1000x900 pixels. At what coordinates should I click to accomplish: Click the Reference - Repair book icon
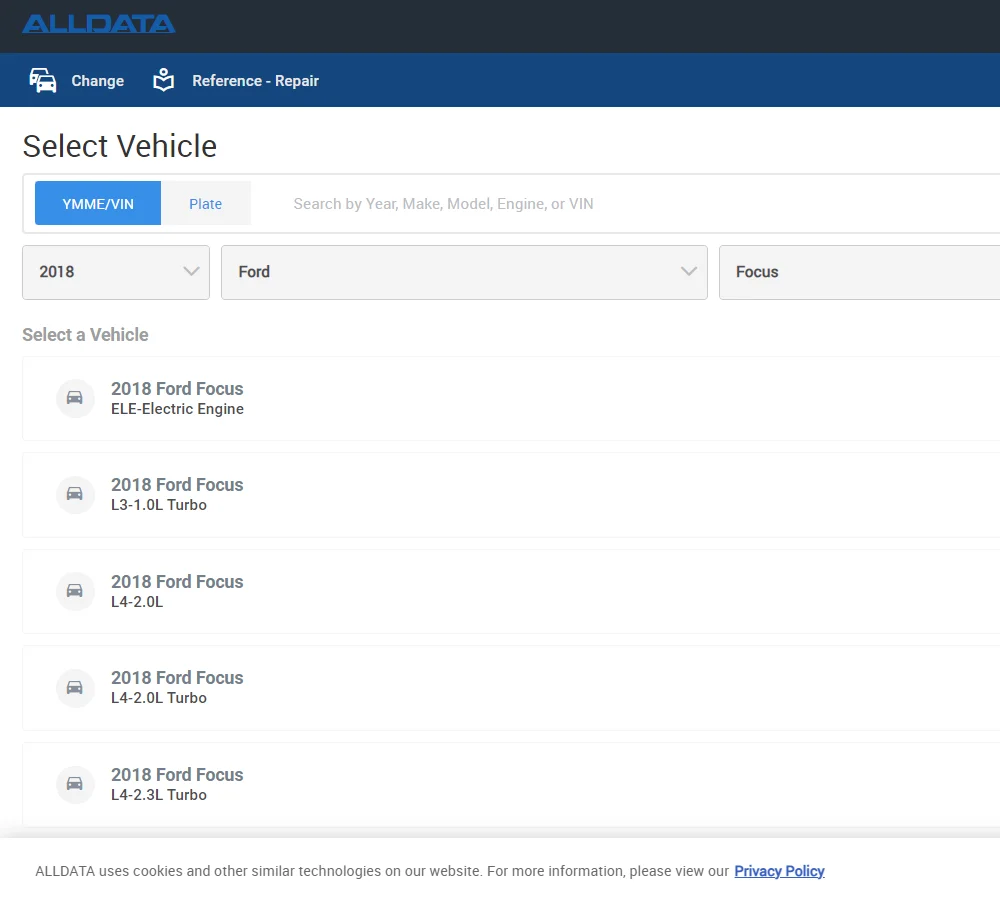tap(163, 81)
